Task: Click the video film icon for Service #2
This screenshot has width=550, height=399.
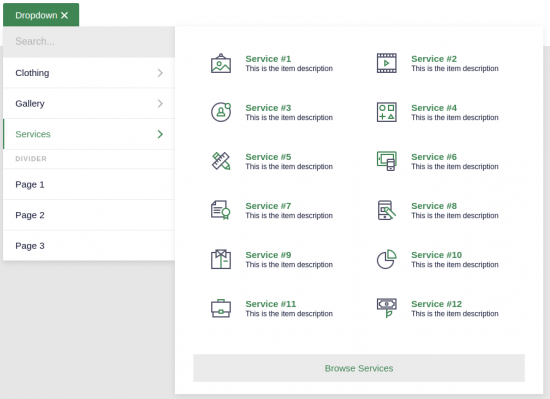Action: [387, 63]
